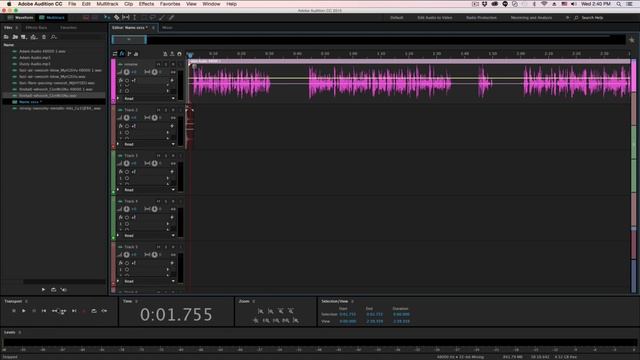The height and width of the screenshot is (360, 640).
Task: Mute Track 2
Action: (158, 110)
